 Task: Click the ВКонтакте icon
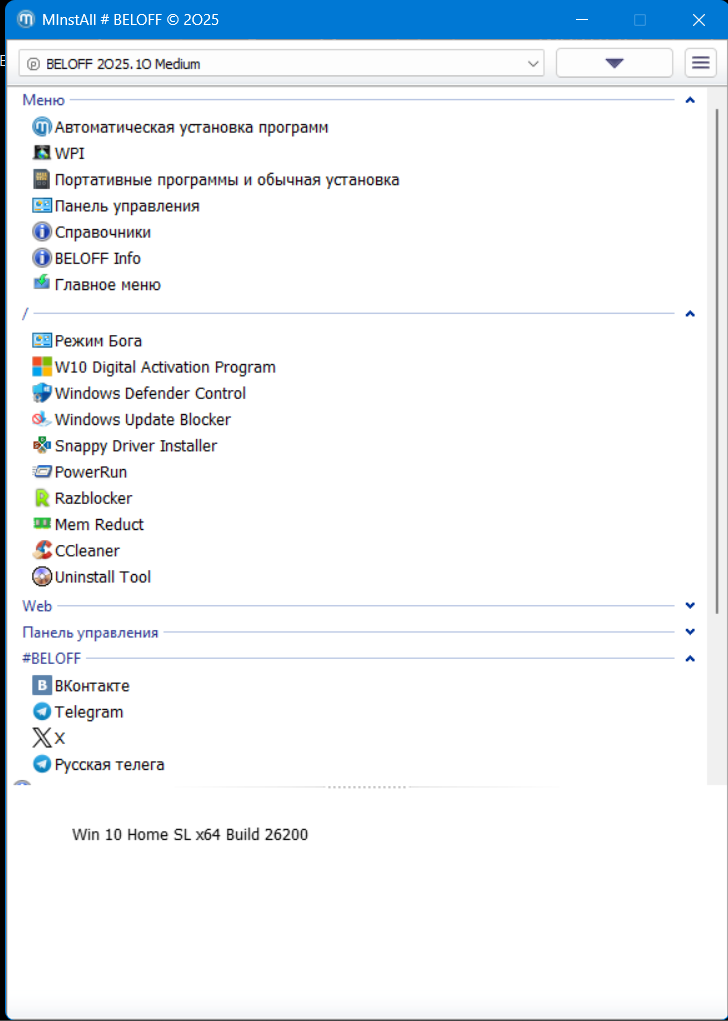click(42, 686)
